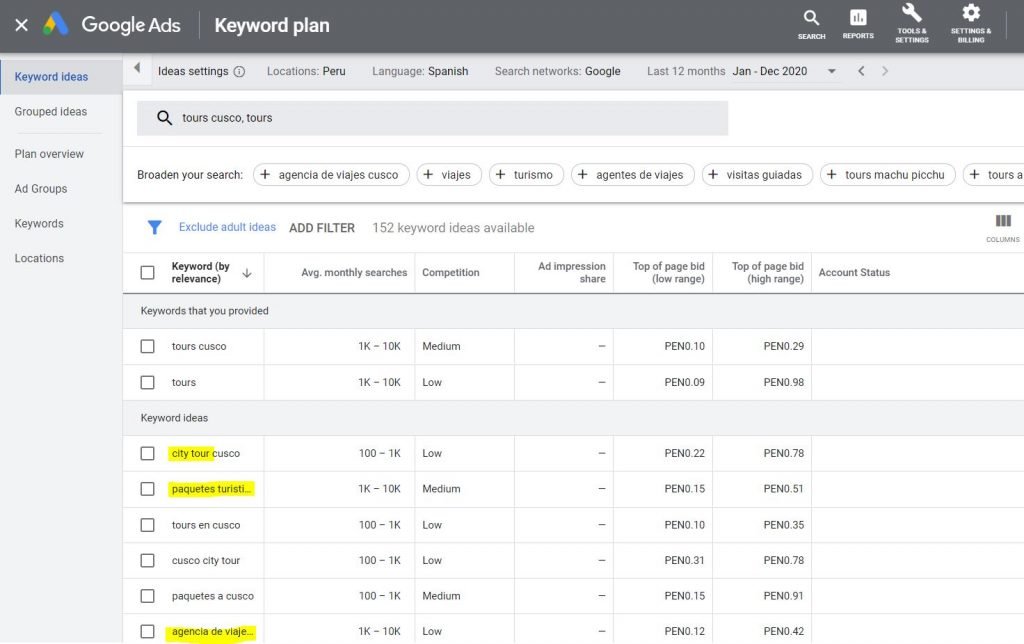
Task: Check the 'paquetes turisti...' checkbox
Action: 148,489
